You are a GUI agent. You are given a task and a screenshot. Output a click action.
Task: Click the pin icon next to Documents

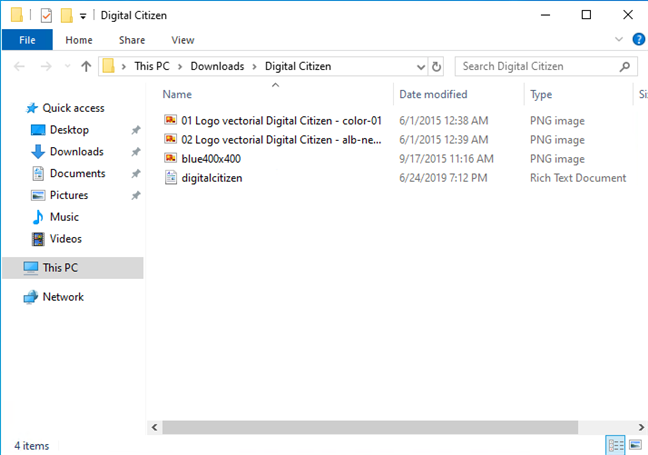(x=136, y=174)
